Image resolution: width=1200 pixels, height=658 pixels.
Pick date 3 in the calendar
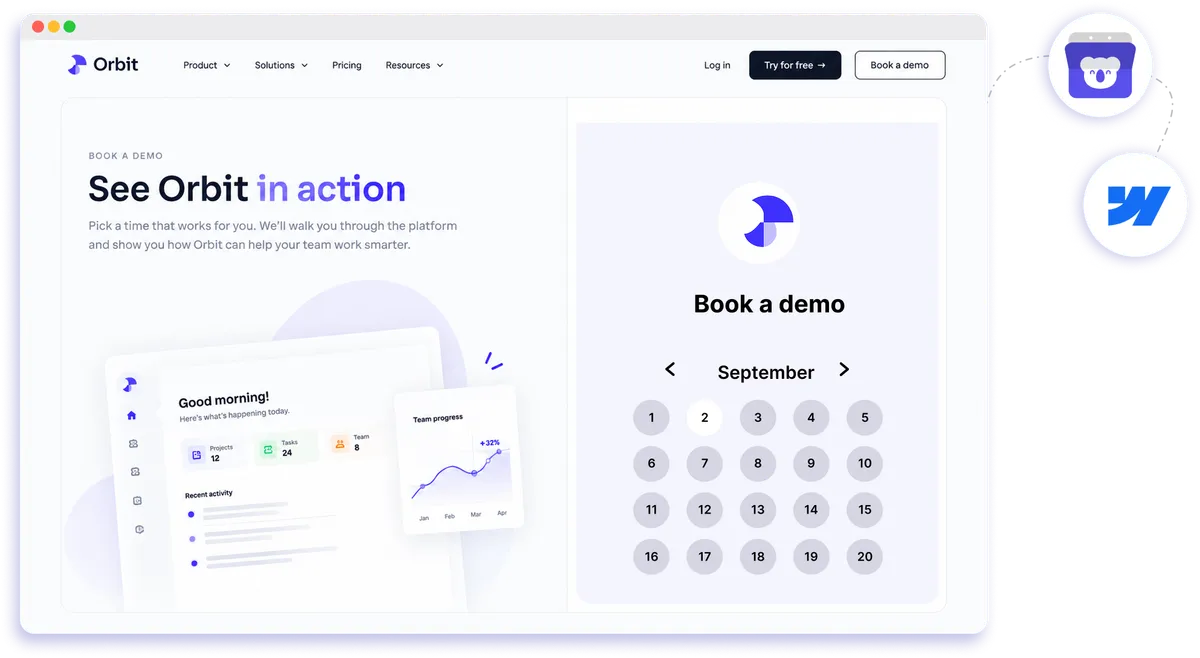758,418
